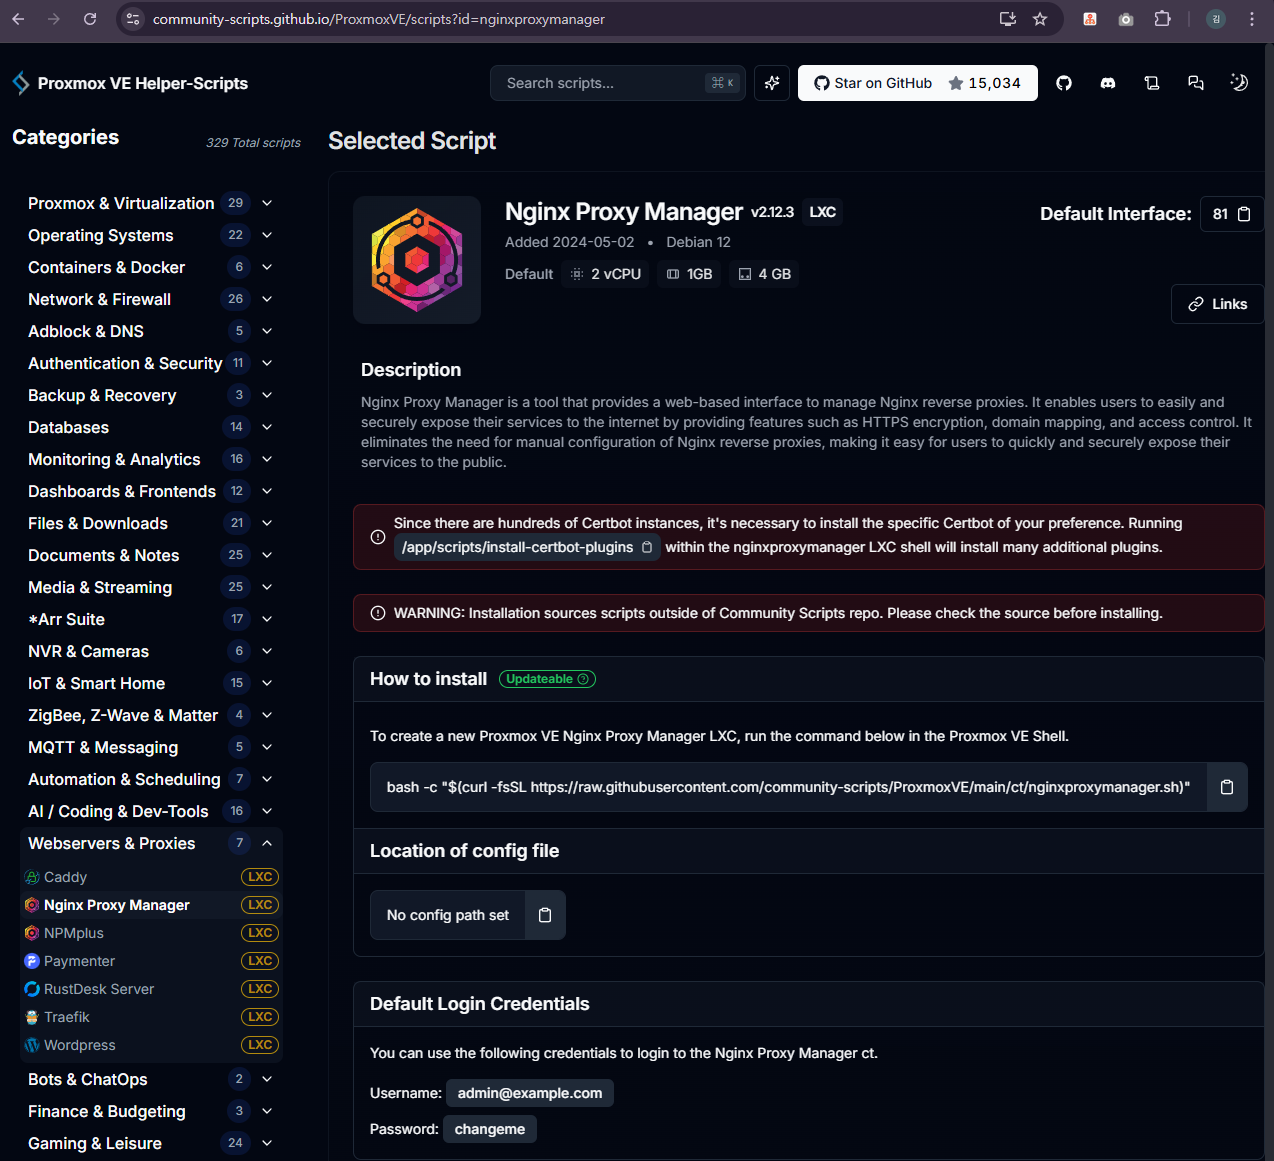The height and width of the screenshot is (1161, 1274).
Task: Open the Links button
Action: 1217,304
